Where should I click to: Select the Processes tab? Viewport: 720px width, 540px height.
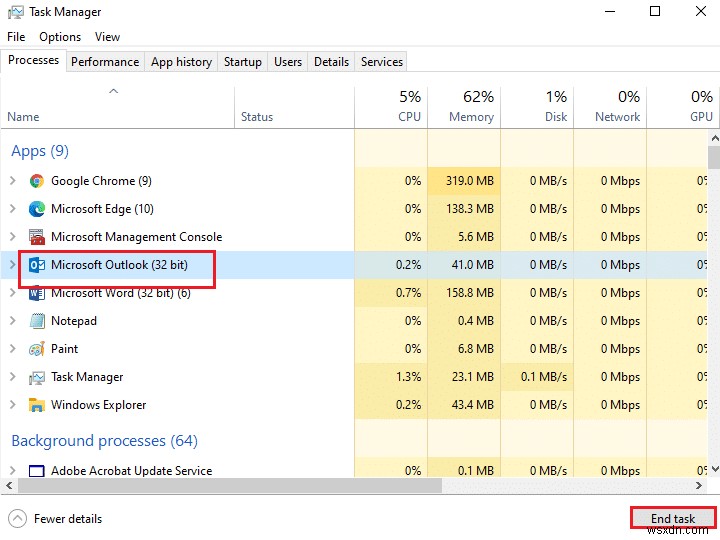34,60
